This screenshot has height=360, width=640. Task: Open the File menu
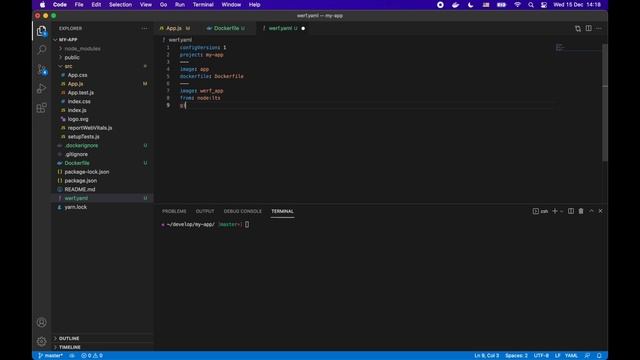pyautogui.click(x=79, y=5)
